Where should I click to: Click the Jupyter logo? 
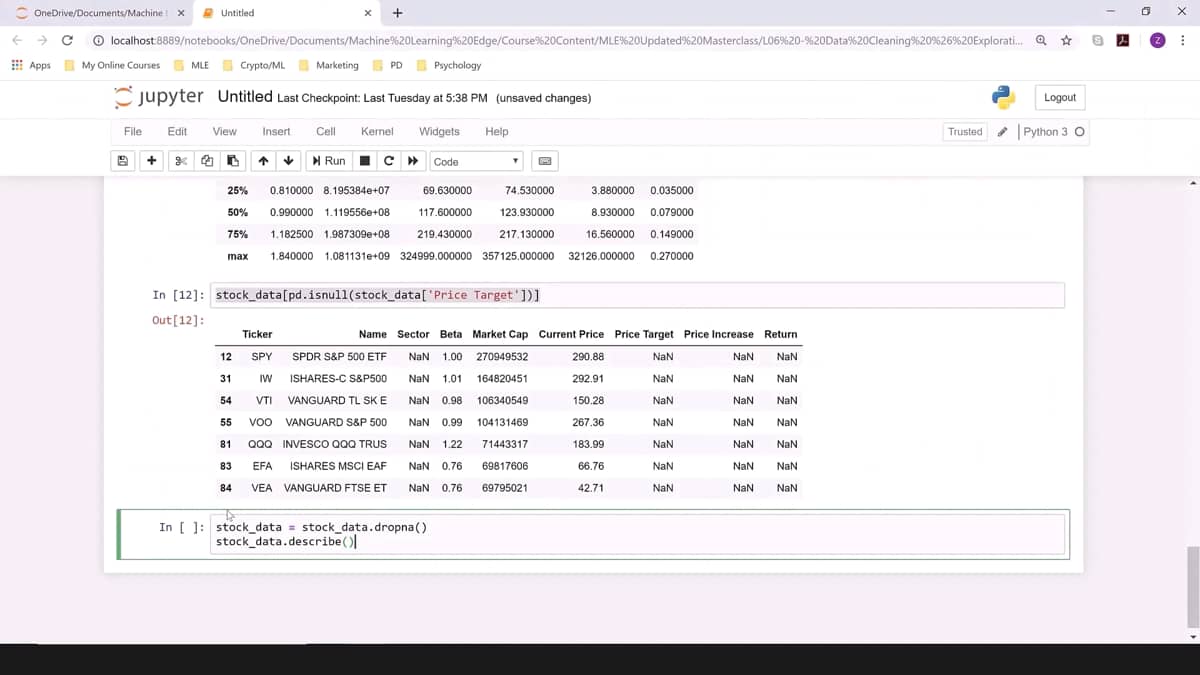coord(159,97)
